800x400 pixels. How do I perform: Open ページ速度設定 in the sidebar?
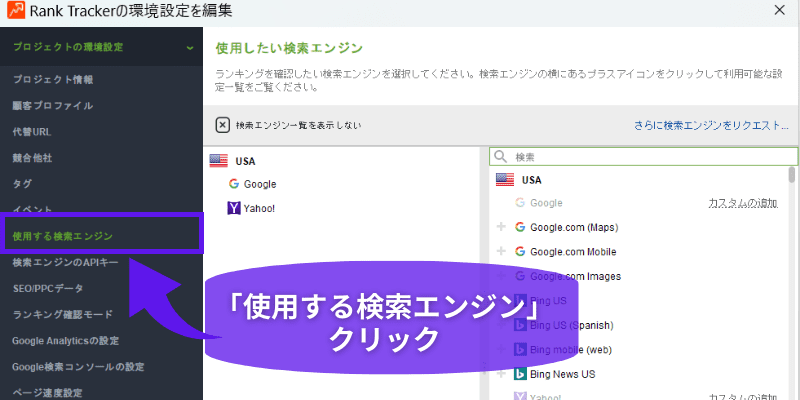click(x=47, y=393)
